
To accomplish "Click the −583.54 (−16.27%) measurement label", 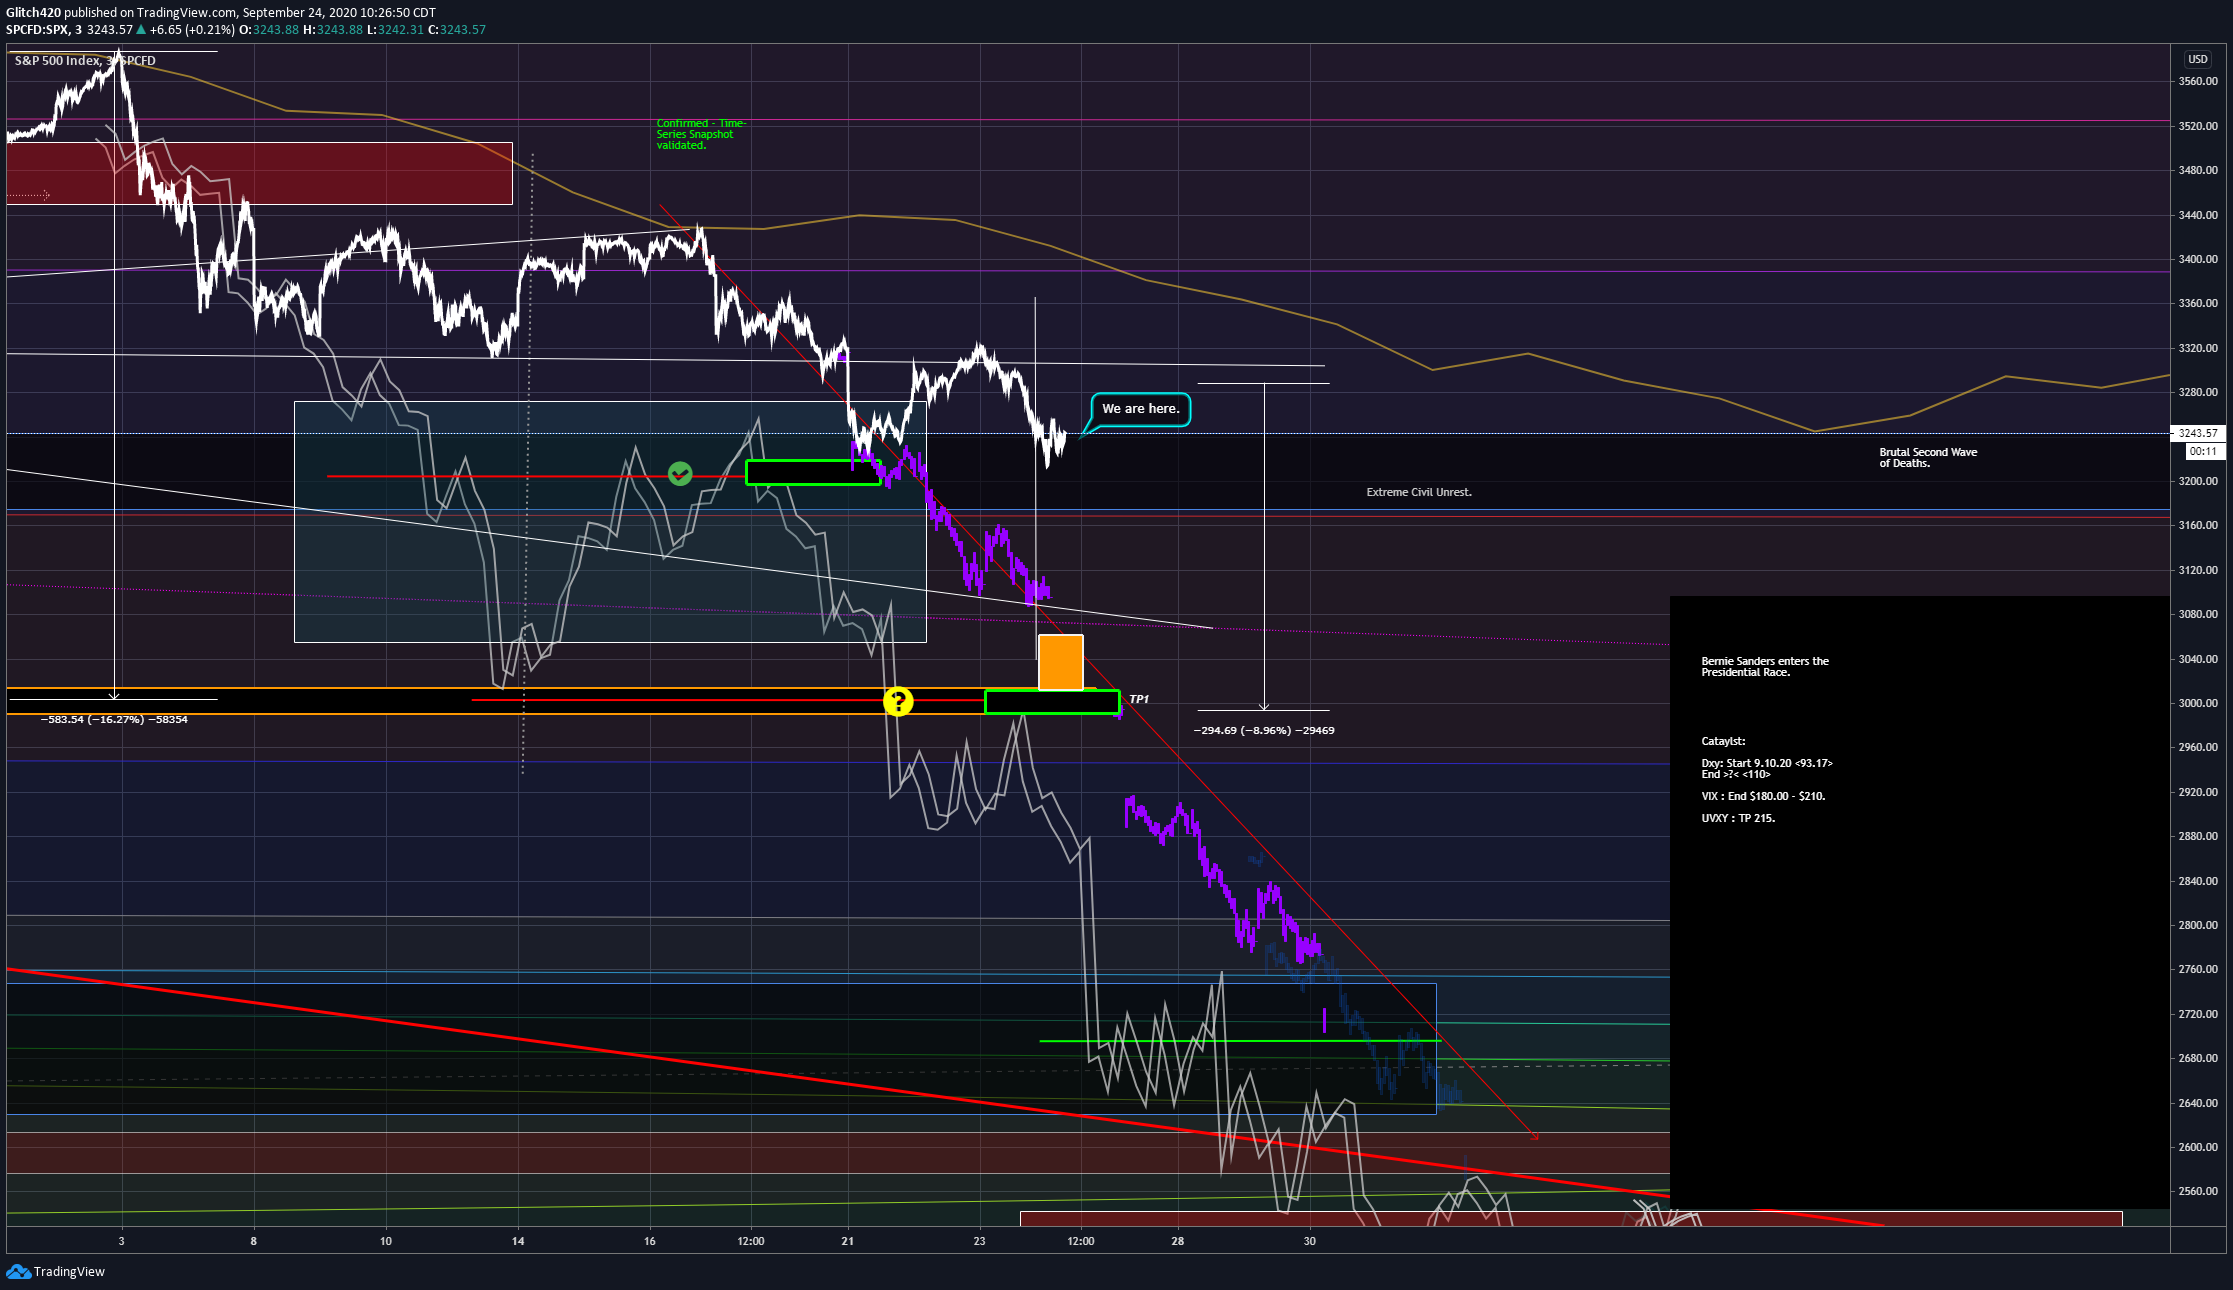I will 114,719.
